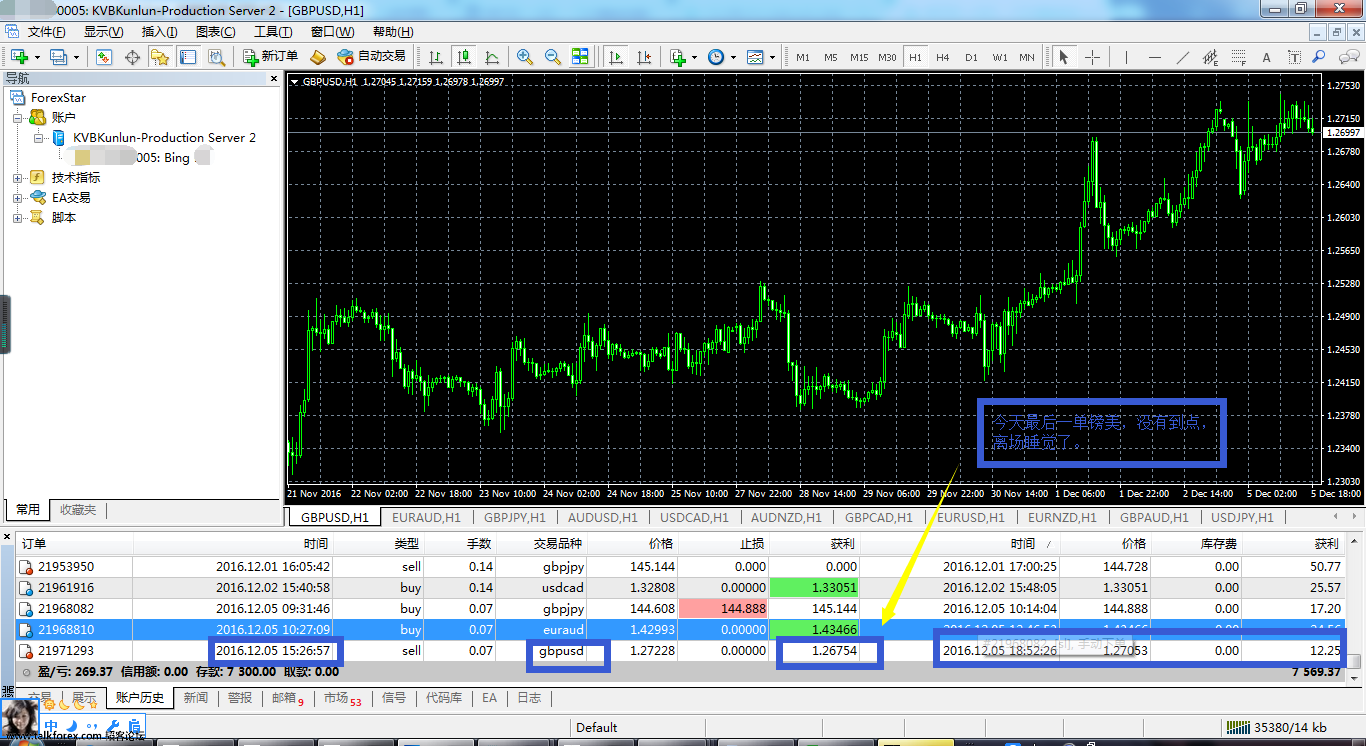This screenshot has width=1366, height=746.
Task: Switch to the USDJPY,H1 chart tab
Action: pos(1242,518)
